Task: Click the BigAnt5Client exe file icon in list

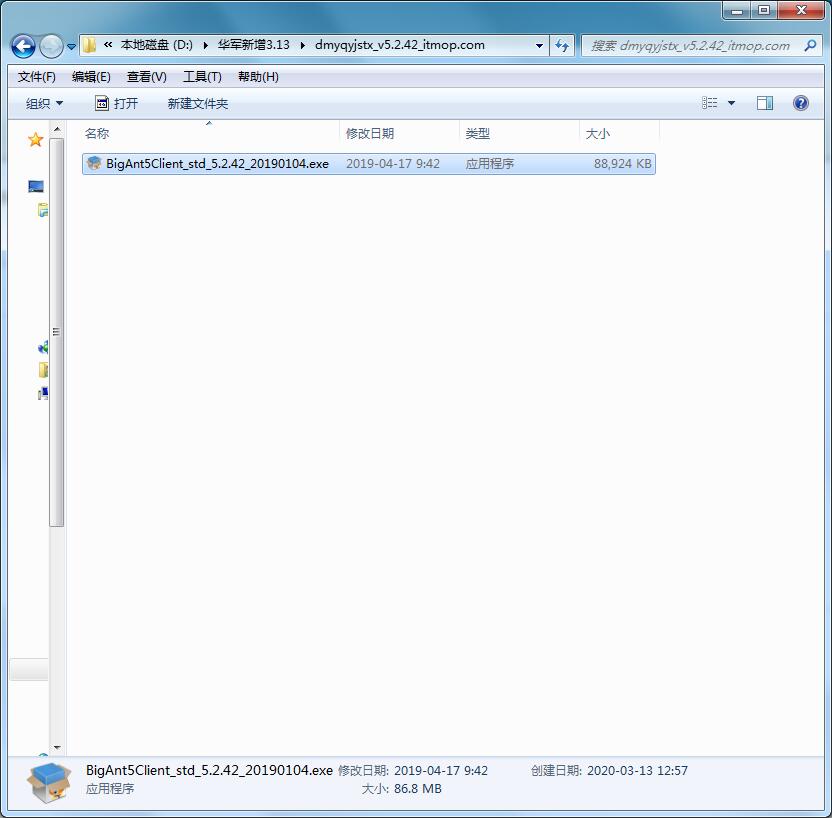Action: coord(94,163)
